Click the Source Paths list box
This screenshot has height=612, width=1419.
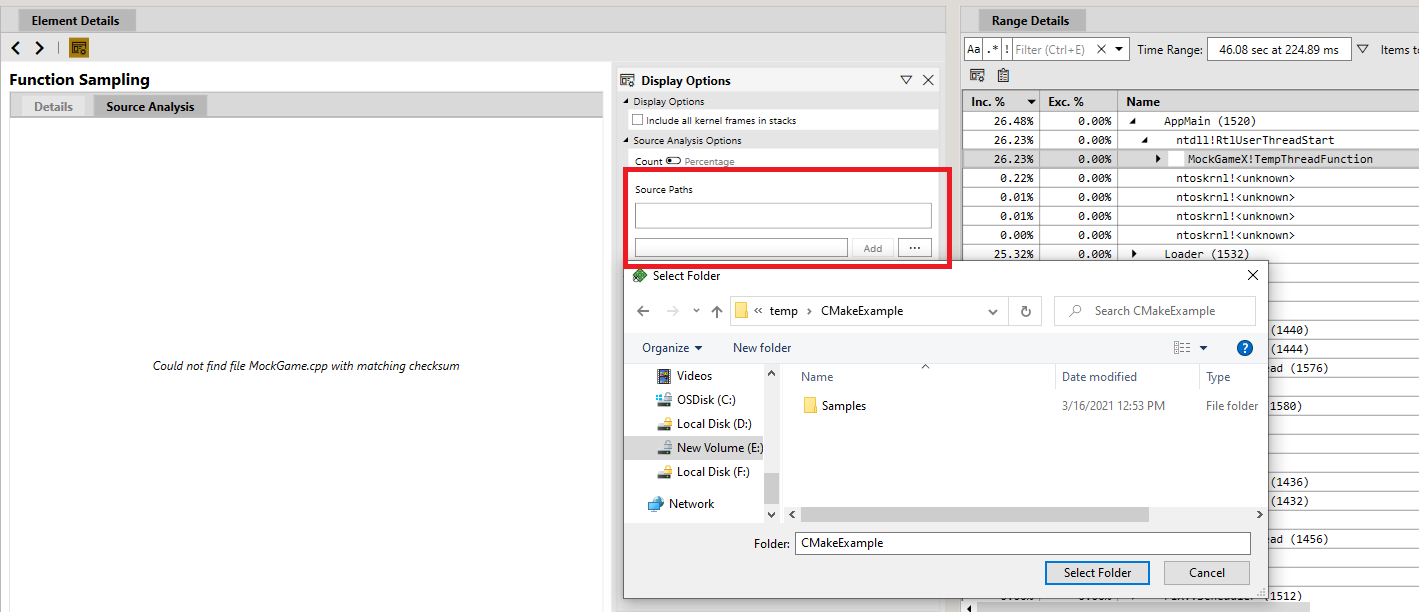(783, 215)
